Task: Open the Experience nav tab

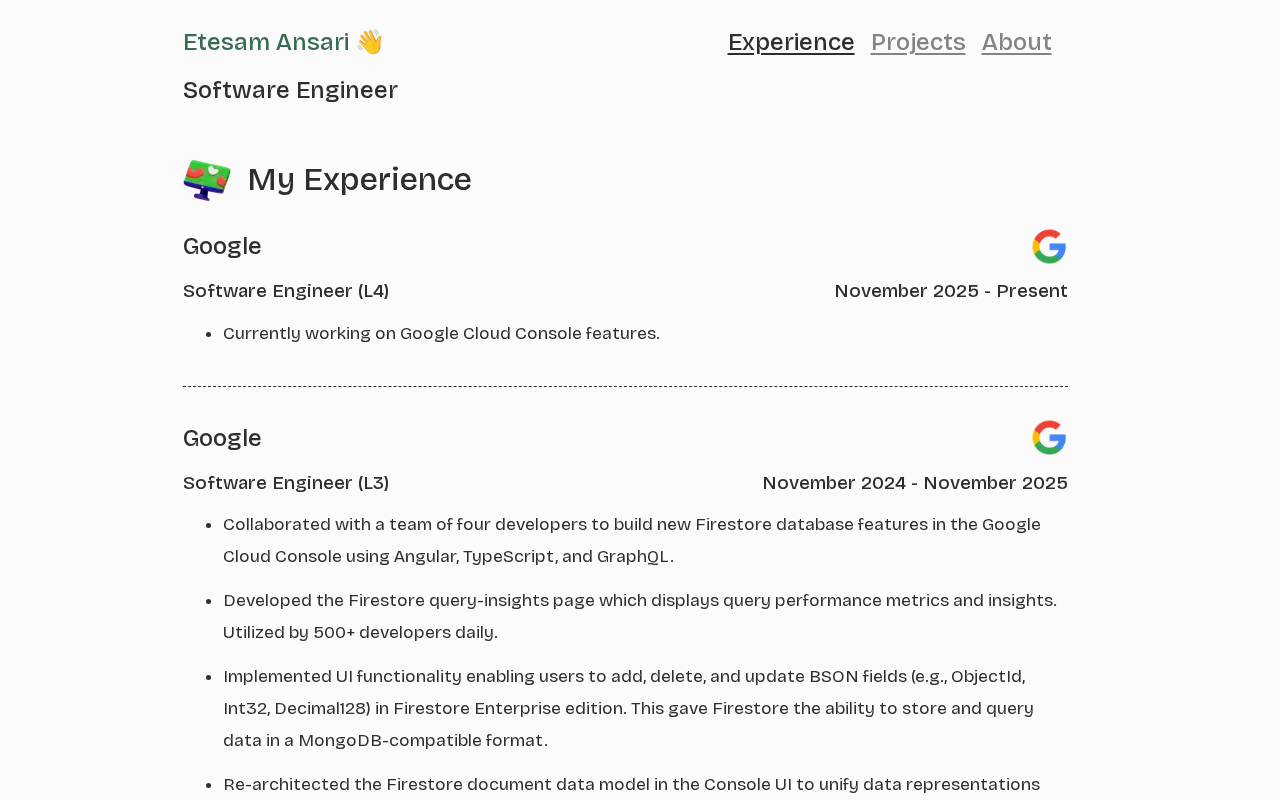Action: pyautogui.click(x=790, y=42)
